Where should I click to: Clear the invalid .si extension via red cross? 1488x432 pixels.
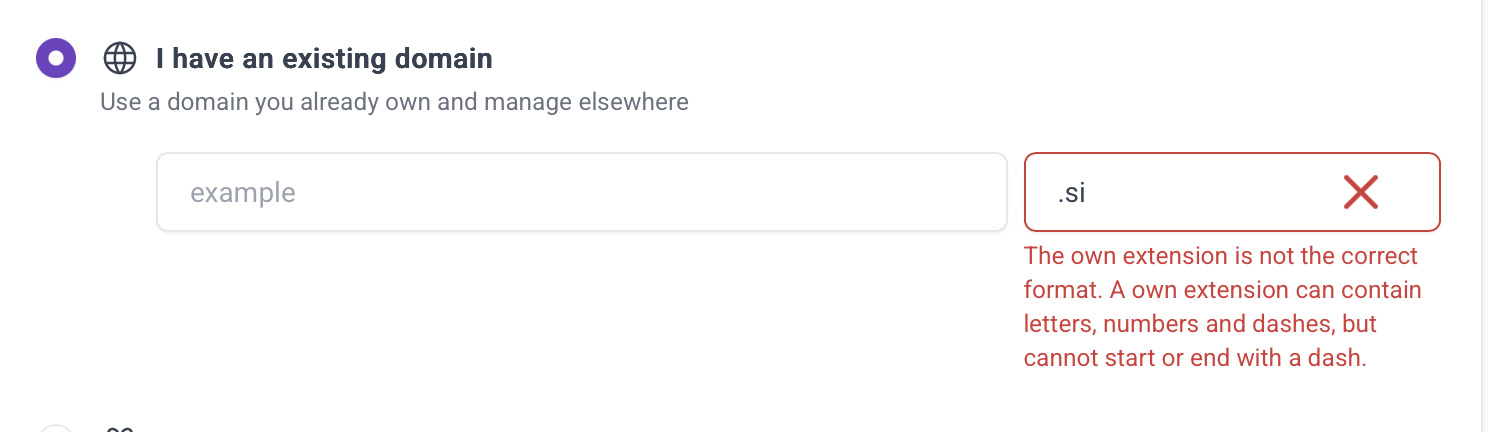pos(1360,192)
